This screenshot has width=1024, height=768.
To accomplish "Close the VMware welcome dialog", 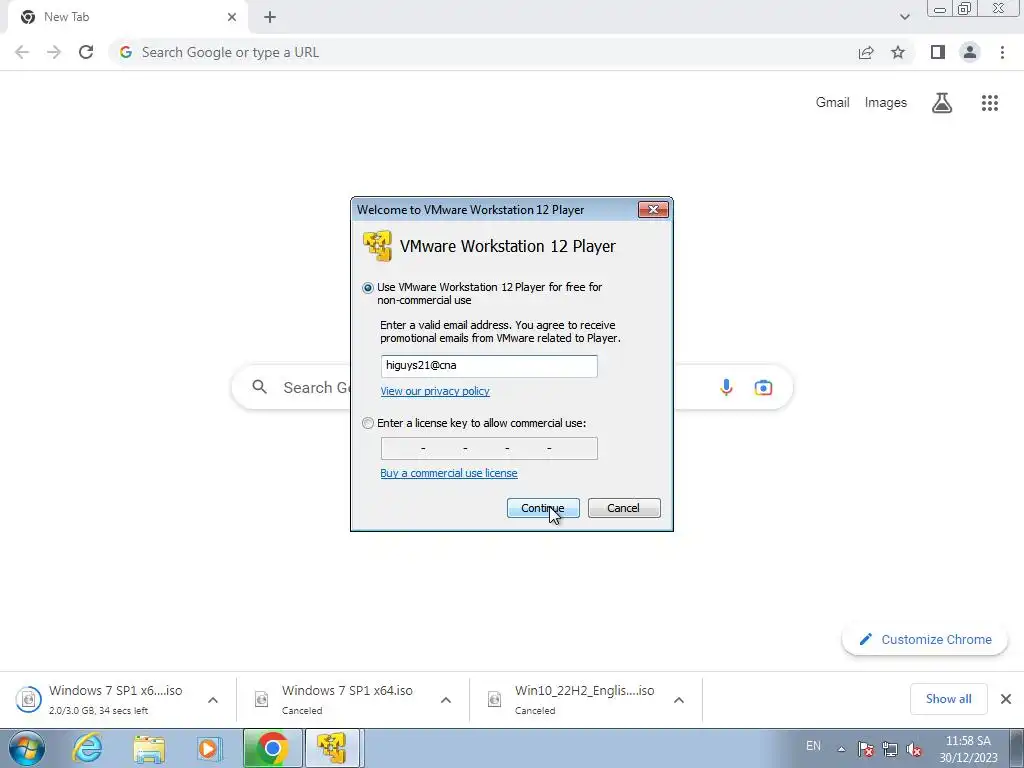I will pyautogui.click(x=653, y=210).
